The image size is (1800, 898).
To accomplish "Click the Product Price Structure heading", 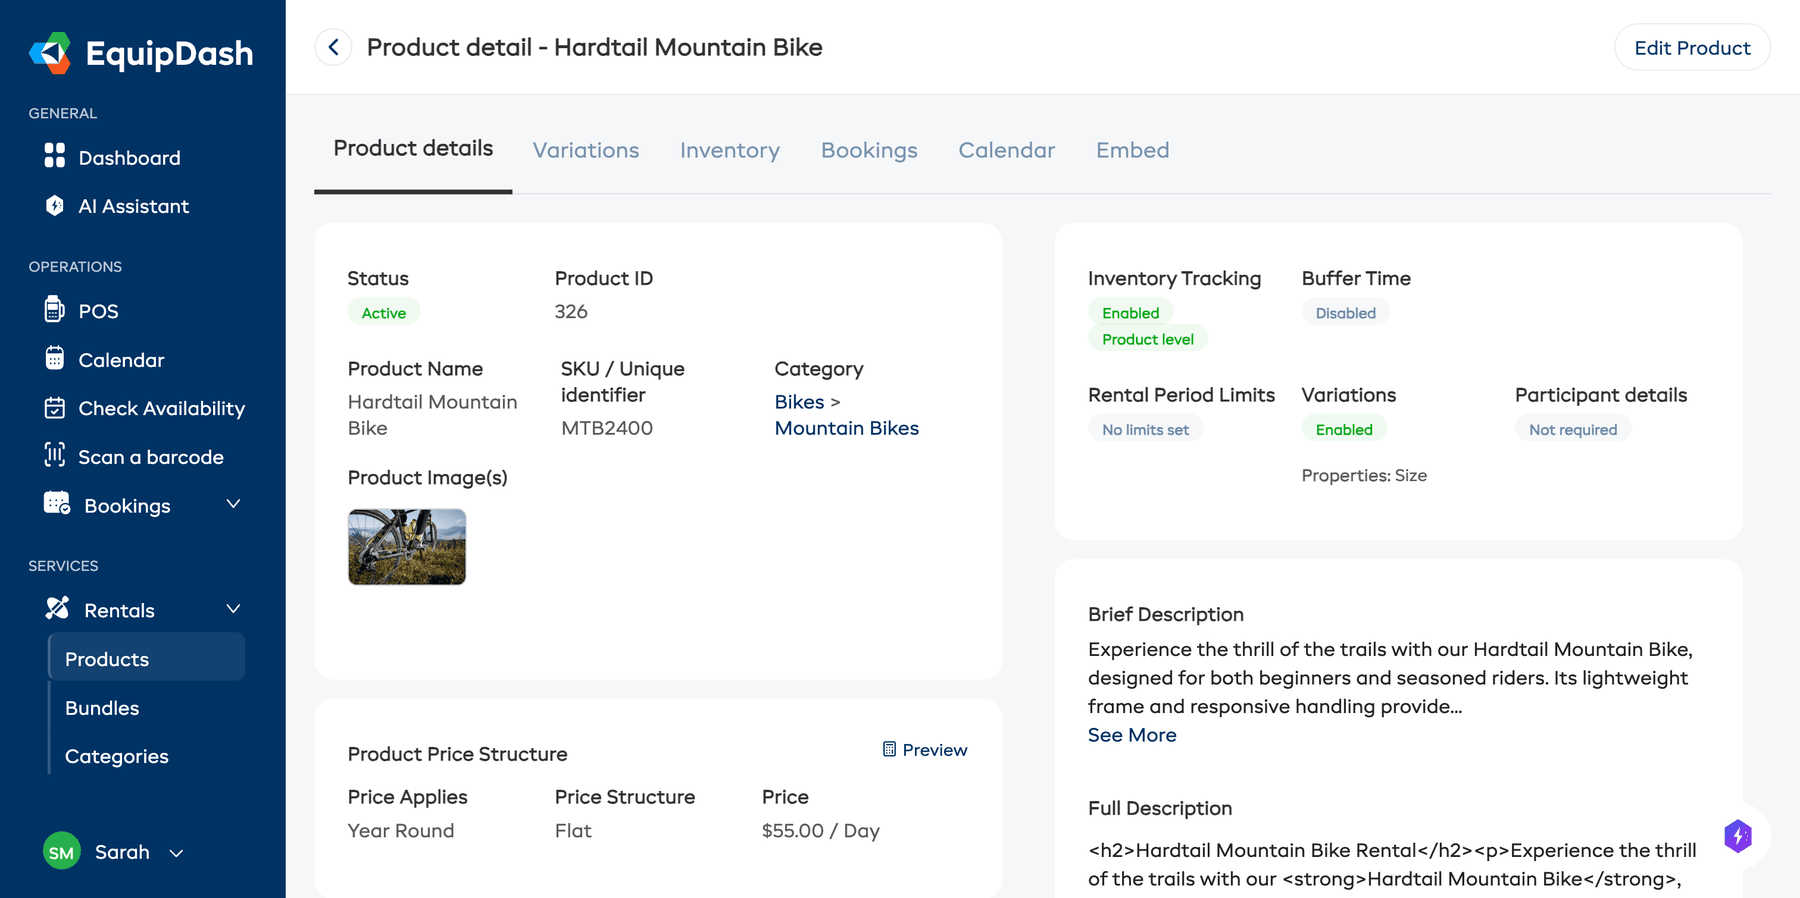I will [458, 753].
